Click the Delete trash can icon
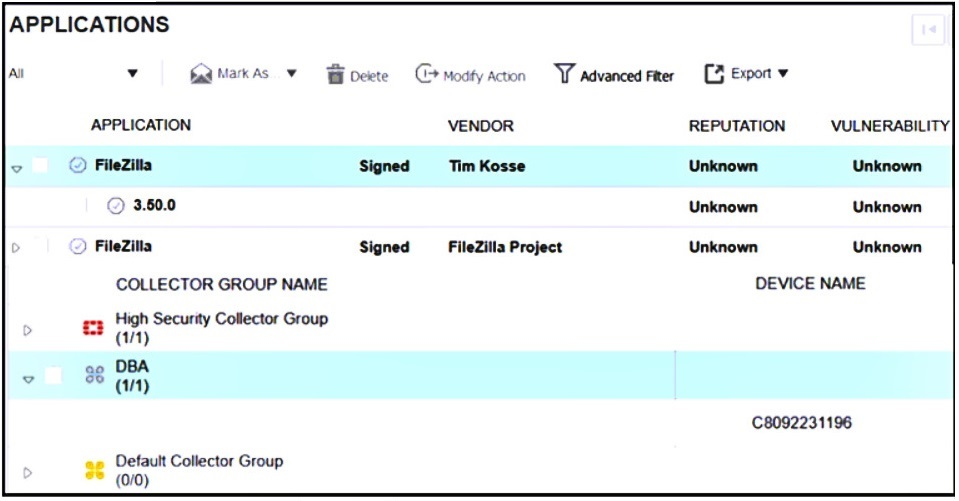The image size is (959, 501). click(335, 75)
